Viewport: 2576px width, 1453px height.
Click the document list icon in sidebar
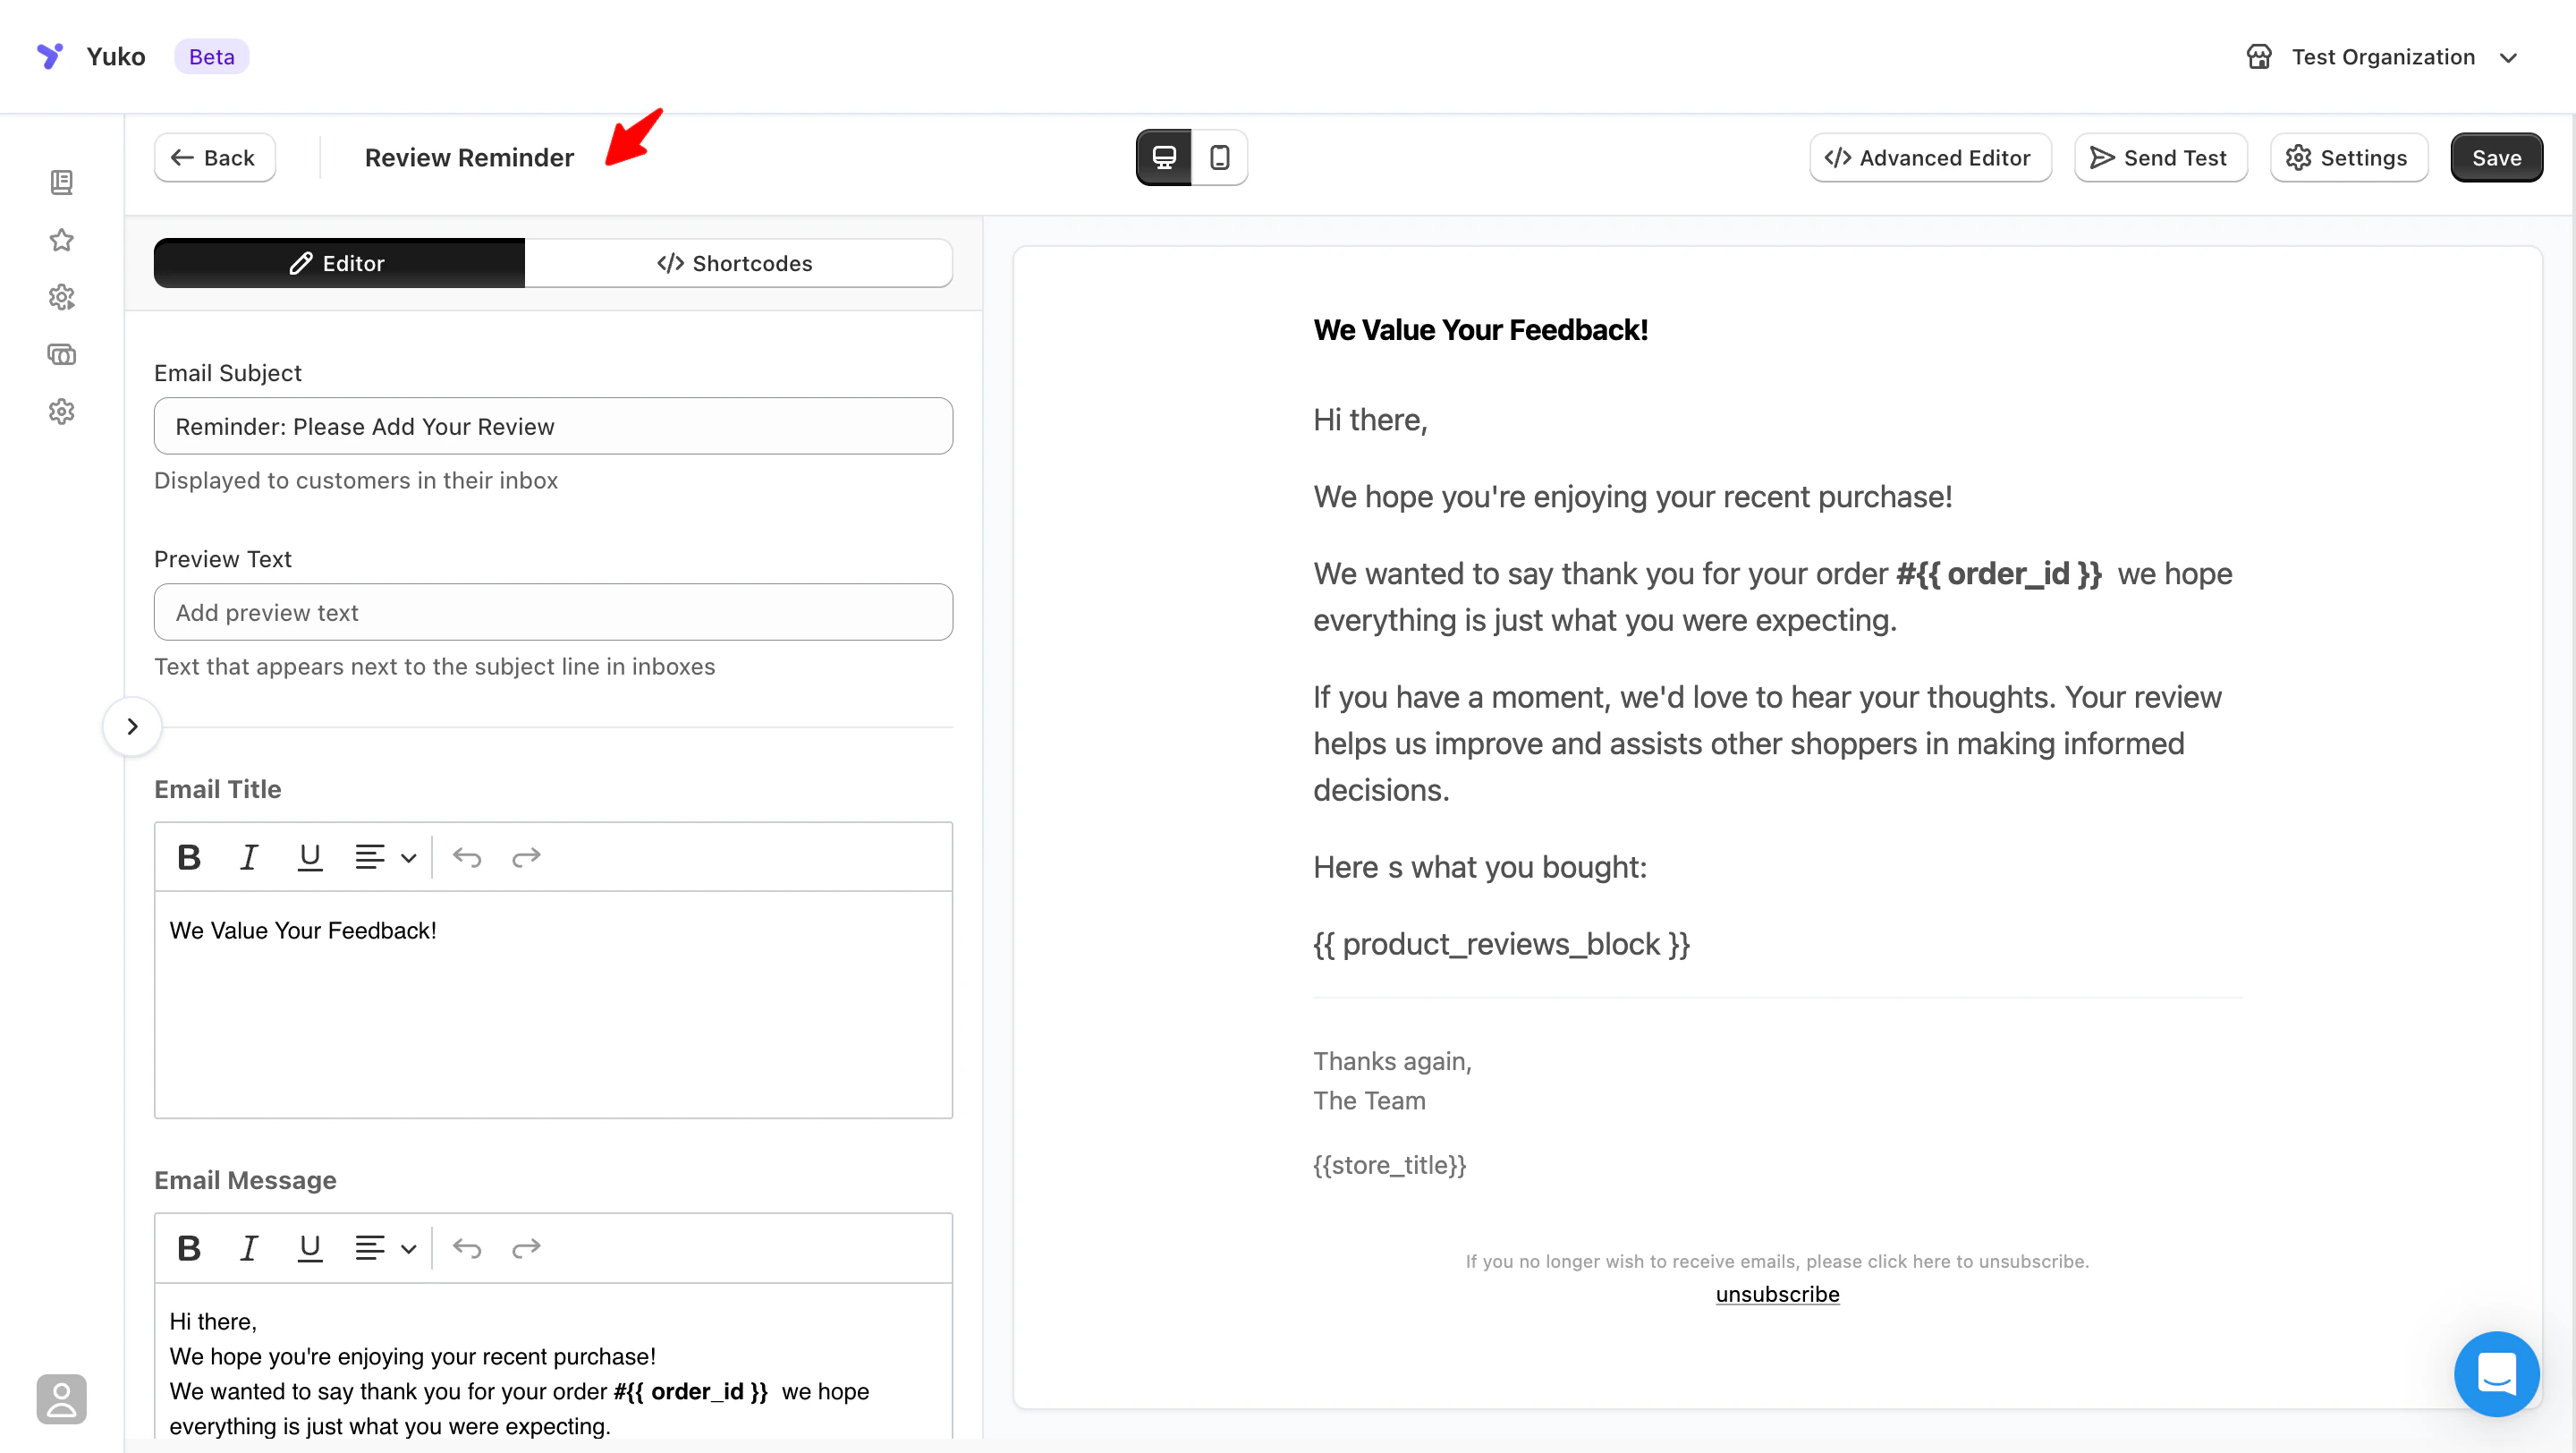(62, 182)
